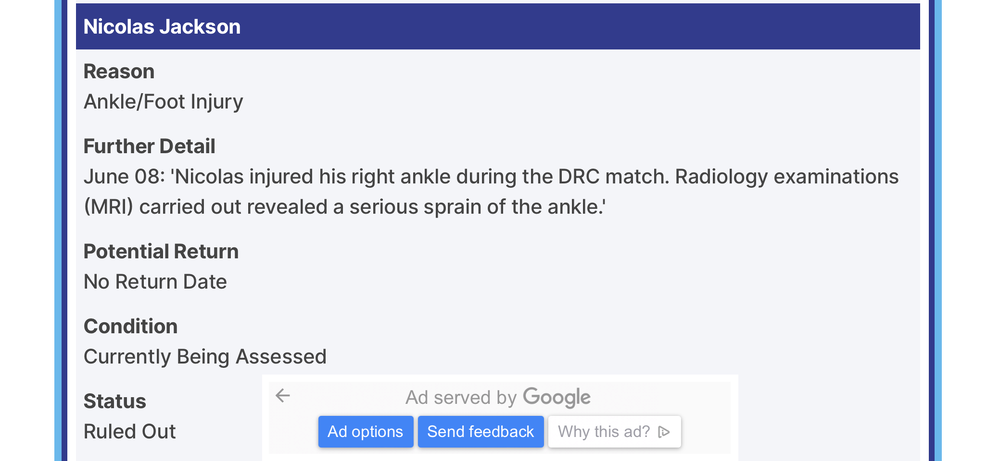Click the Reason label

click(119, 71)
